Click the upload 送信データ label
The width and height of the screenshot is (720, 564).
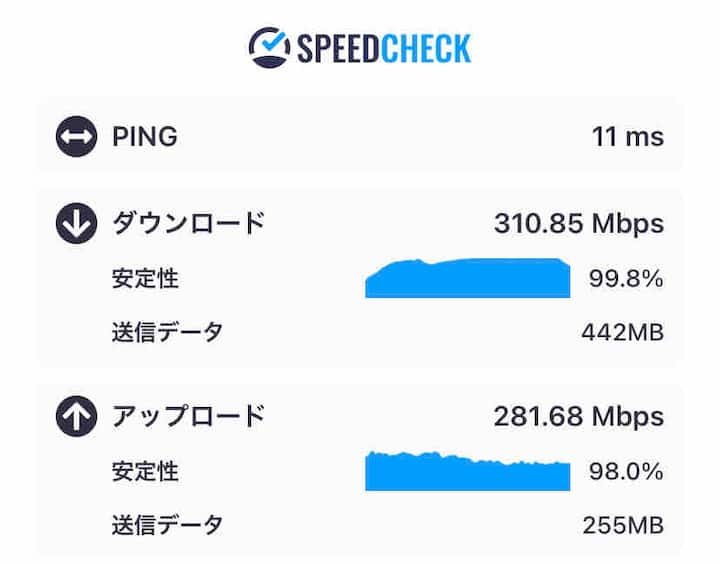tap(167, 524)
